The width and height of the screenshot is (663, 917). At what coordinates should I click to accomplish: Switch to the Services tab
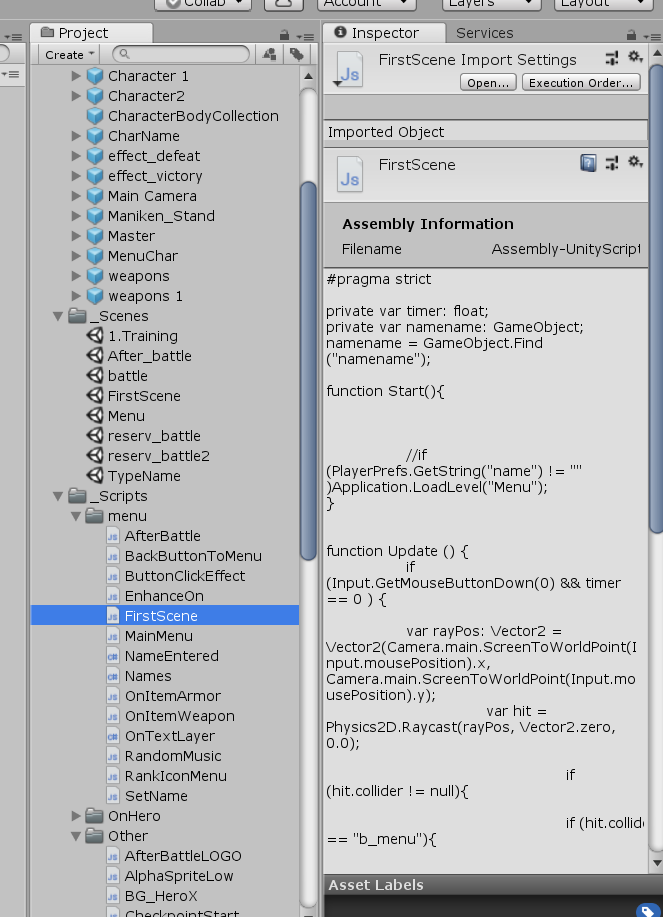pos(485,33)
